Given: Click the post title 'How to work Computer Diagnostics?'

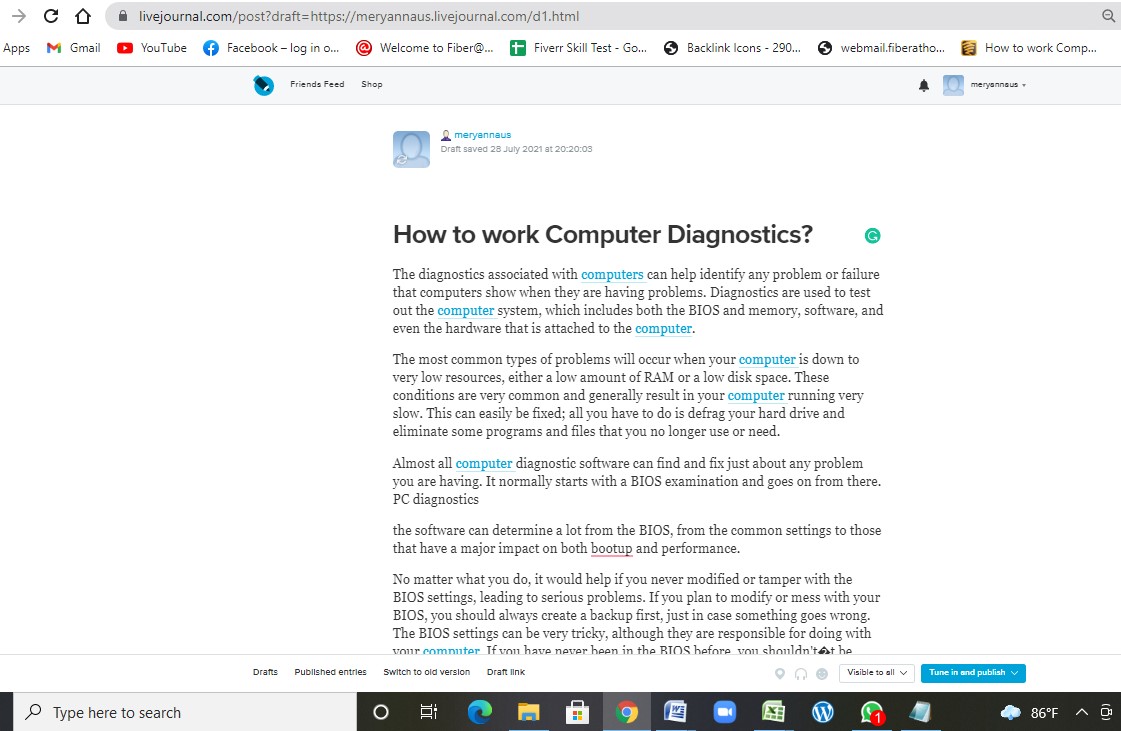Looking at the screenshot, I should coord(603,235).
